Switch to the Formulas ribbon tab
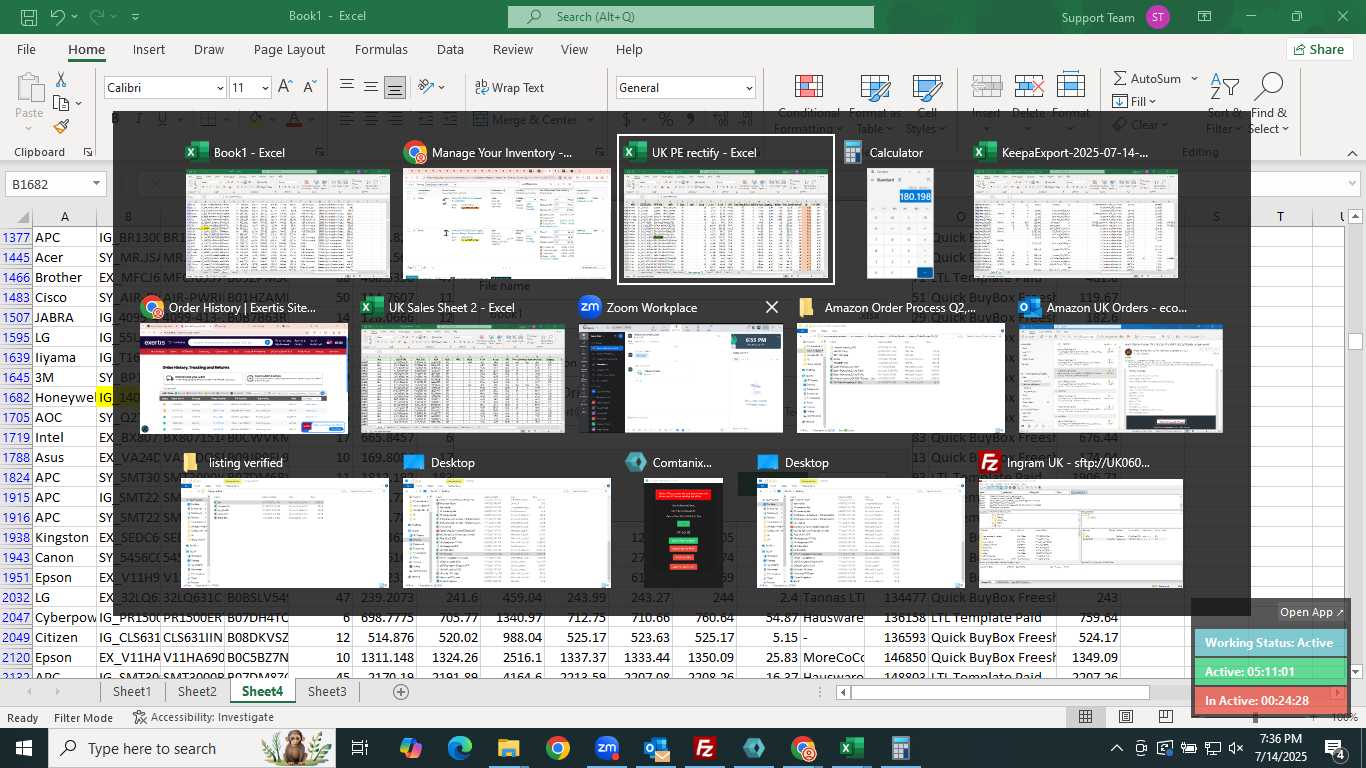The width and height of the screenshot is (1366, 768). [381, 49]
